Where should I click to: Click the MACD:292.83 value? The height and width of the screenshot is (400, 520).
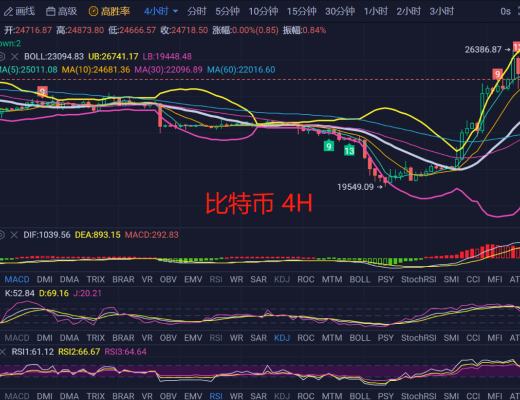point(152,235)
